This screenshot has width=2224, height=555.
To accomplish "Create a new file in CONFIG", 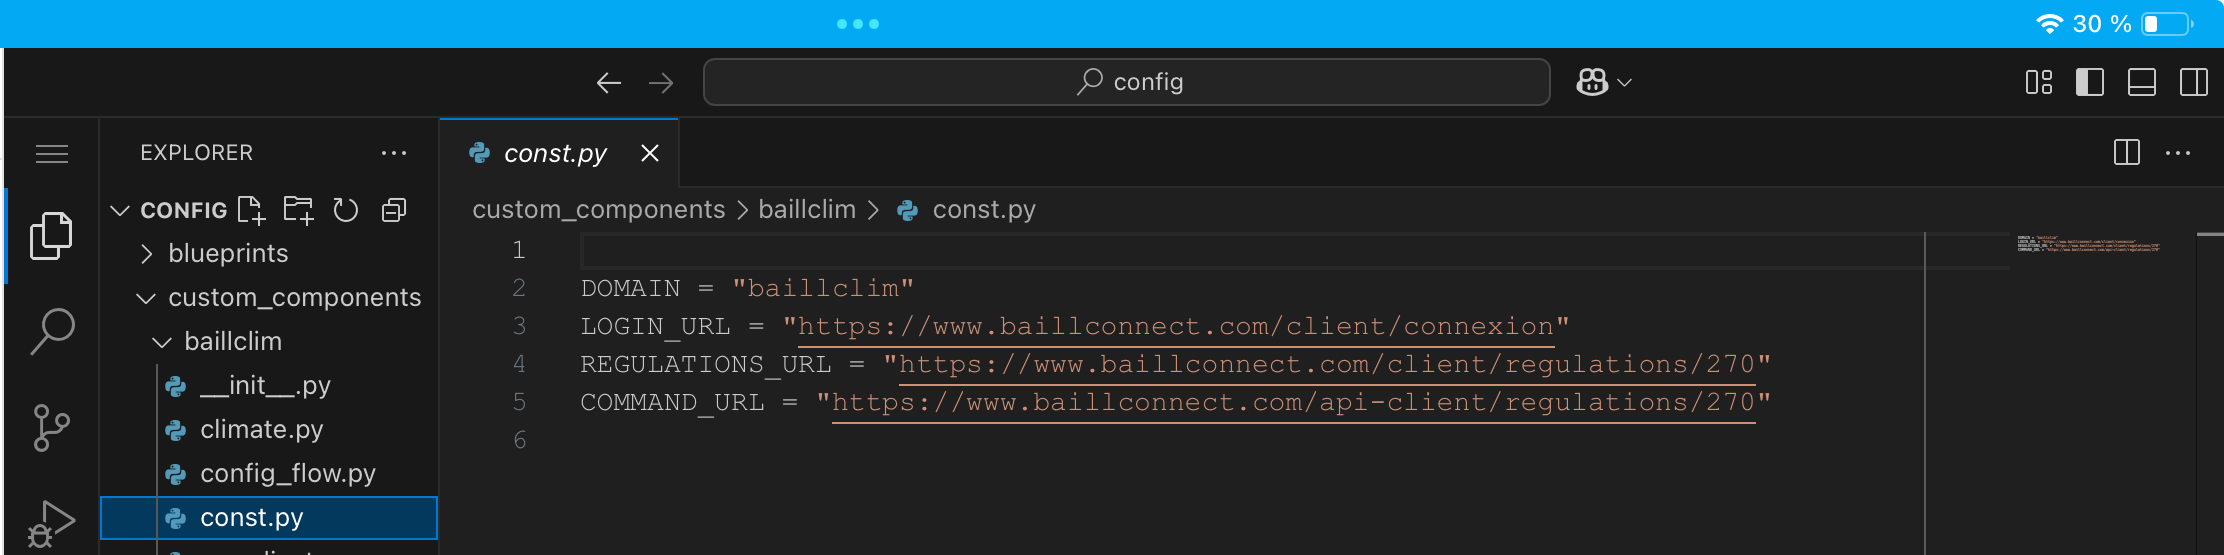I will (x=251, y=210).
